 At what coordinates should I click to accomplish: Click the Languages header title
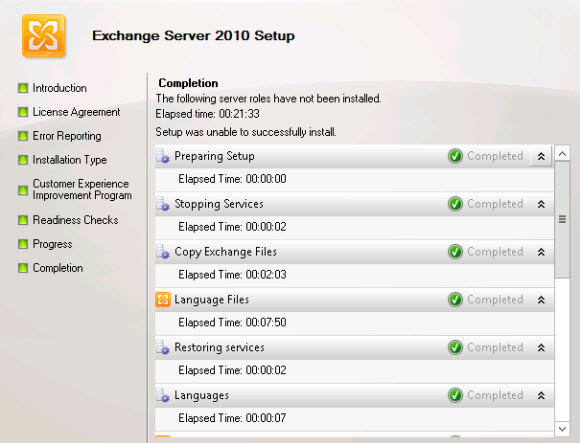(x=201, y=395)
